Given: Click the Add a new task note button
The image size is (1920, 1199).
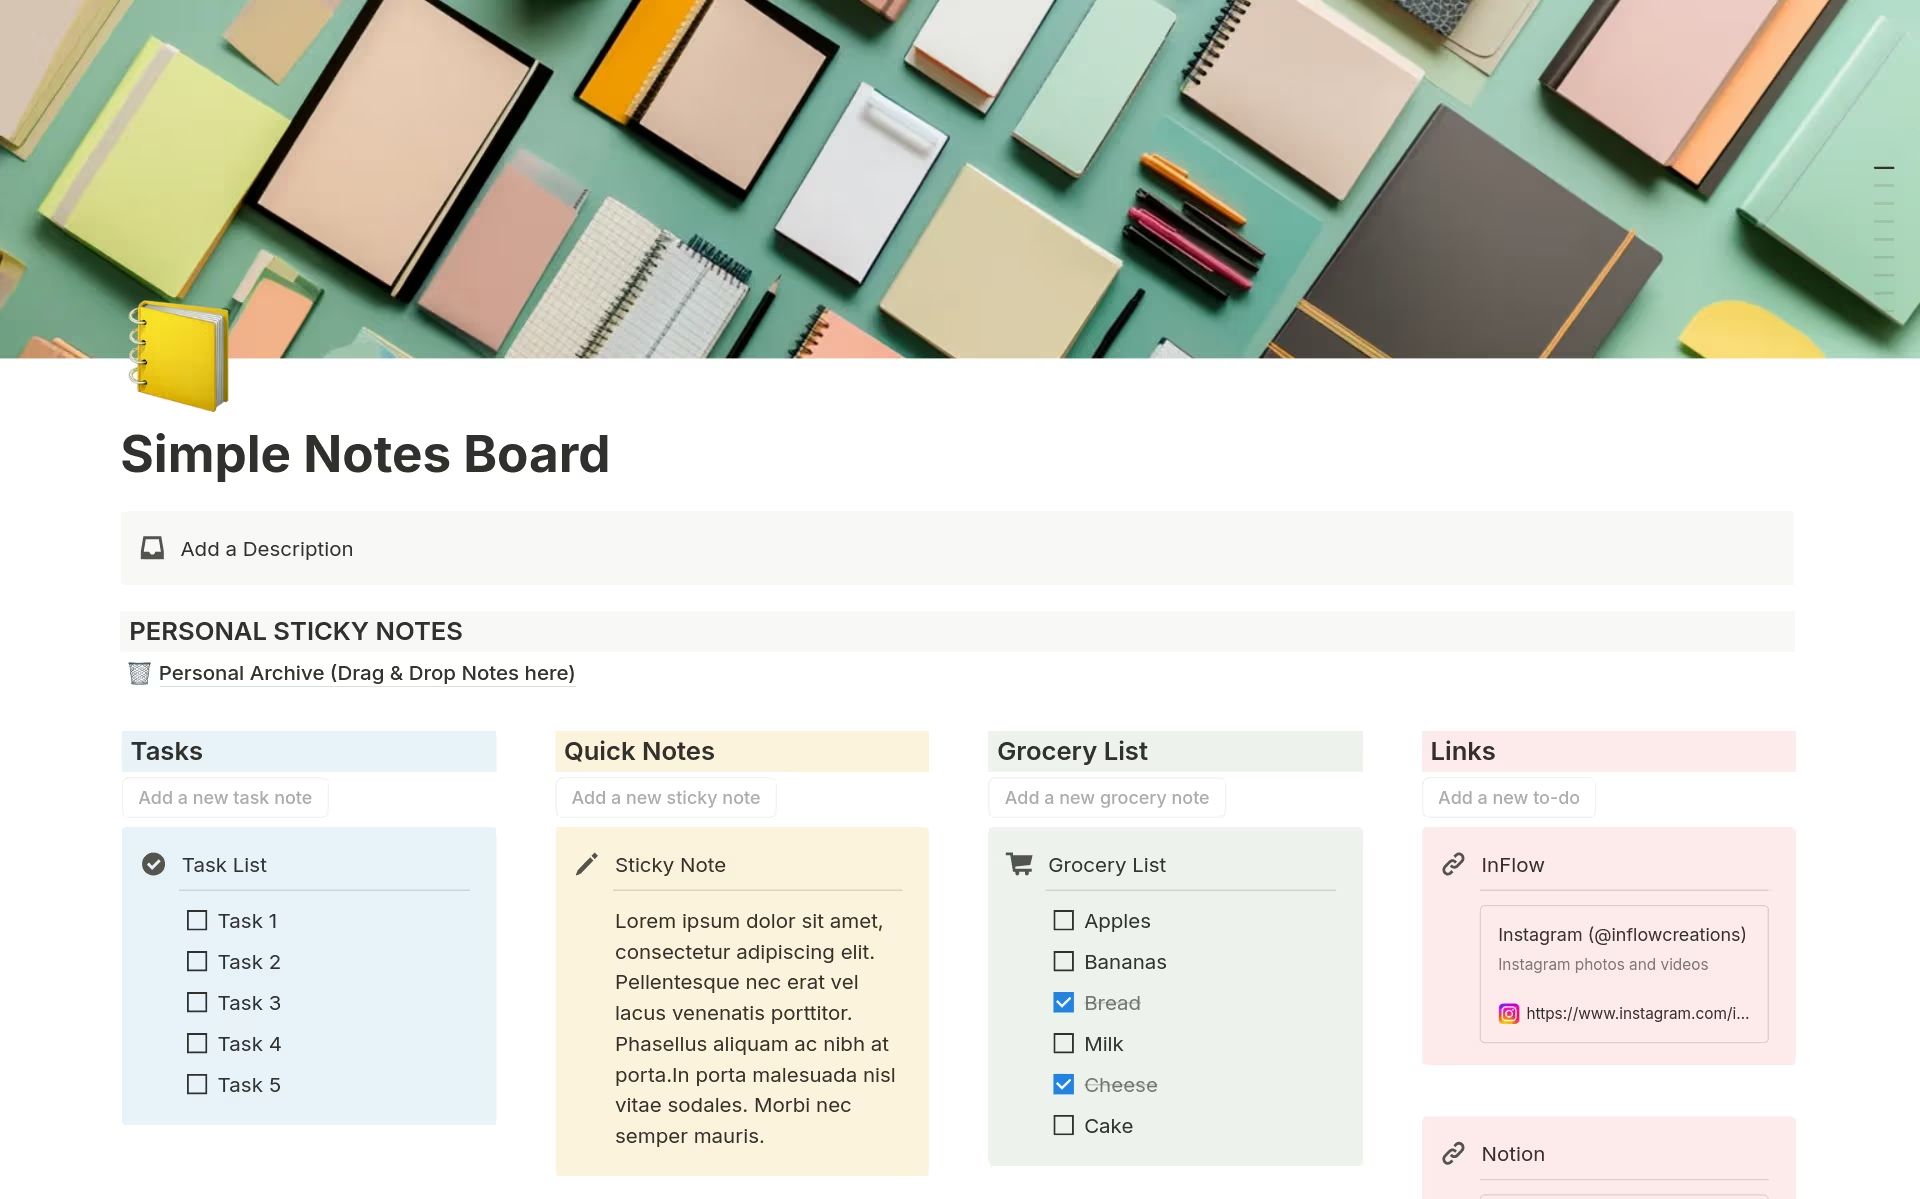Looking at the screenshot, I should [x=225, y=797].
